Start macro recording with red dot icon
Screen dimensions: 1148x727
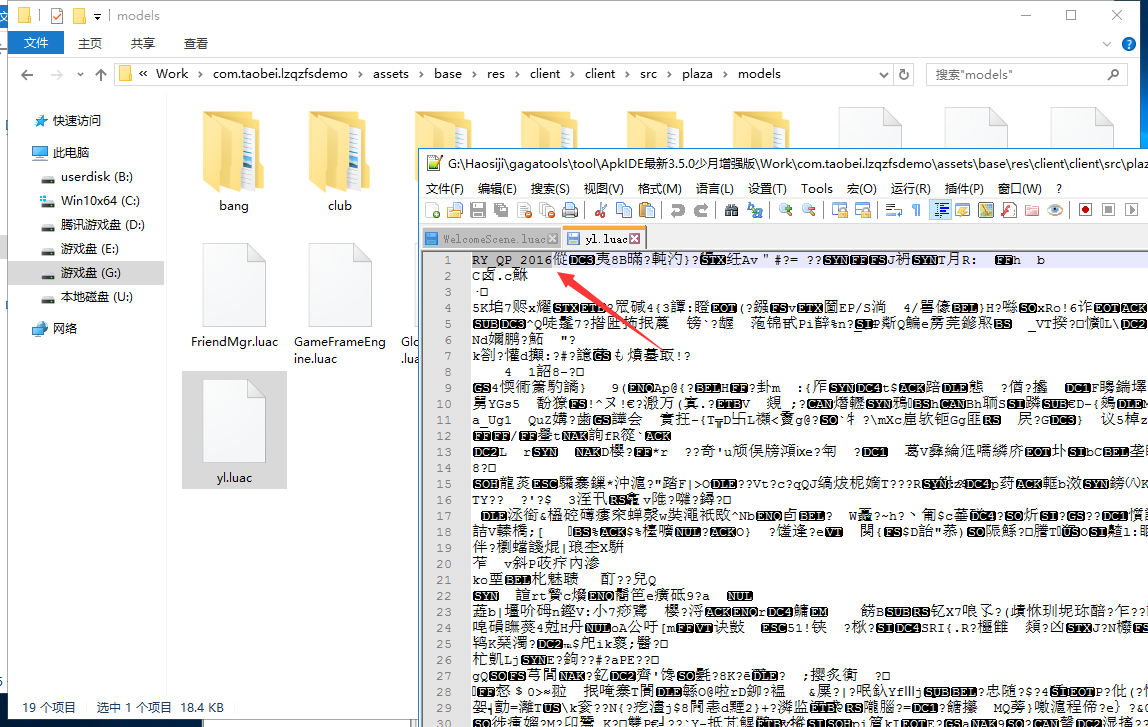pyautogui.click(x=1085, y=210)
